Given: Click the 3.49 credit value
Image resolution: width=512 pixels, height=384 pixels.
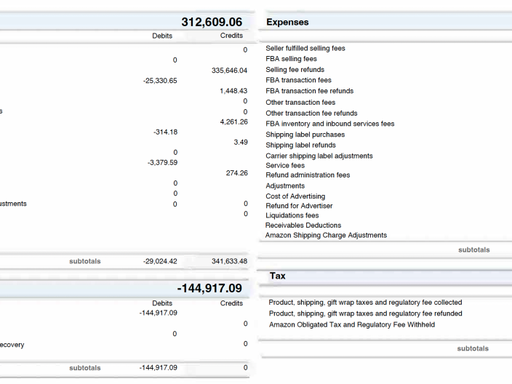Looking at the screenshot, I should click(x=241, y=142).
